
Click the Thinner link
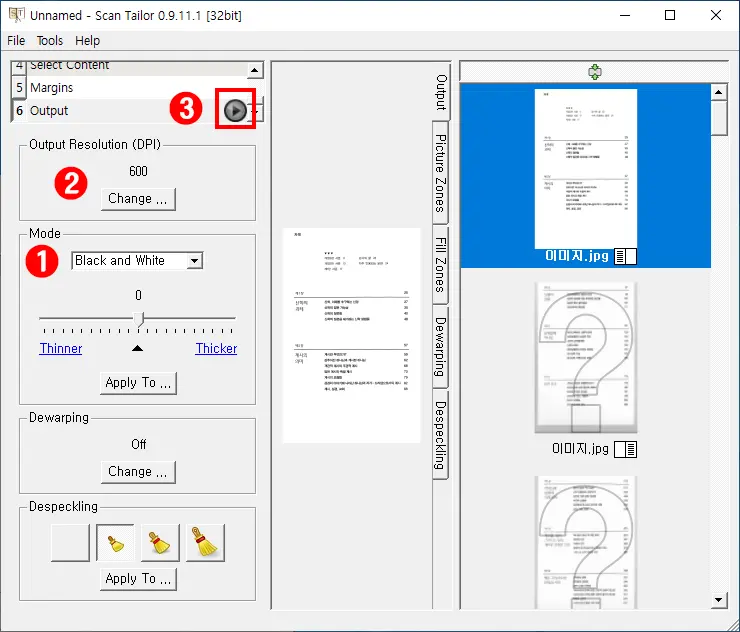[x=61, y=349]
